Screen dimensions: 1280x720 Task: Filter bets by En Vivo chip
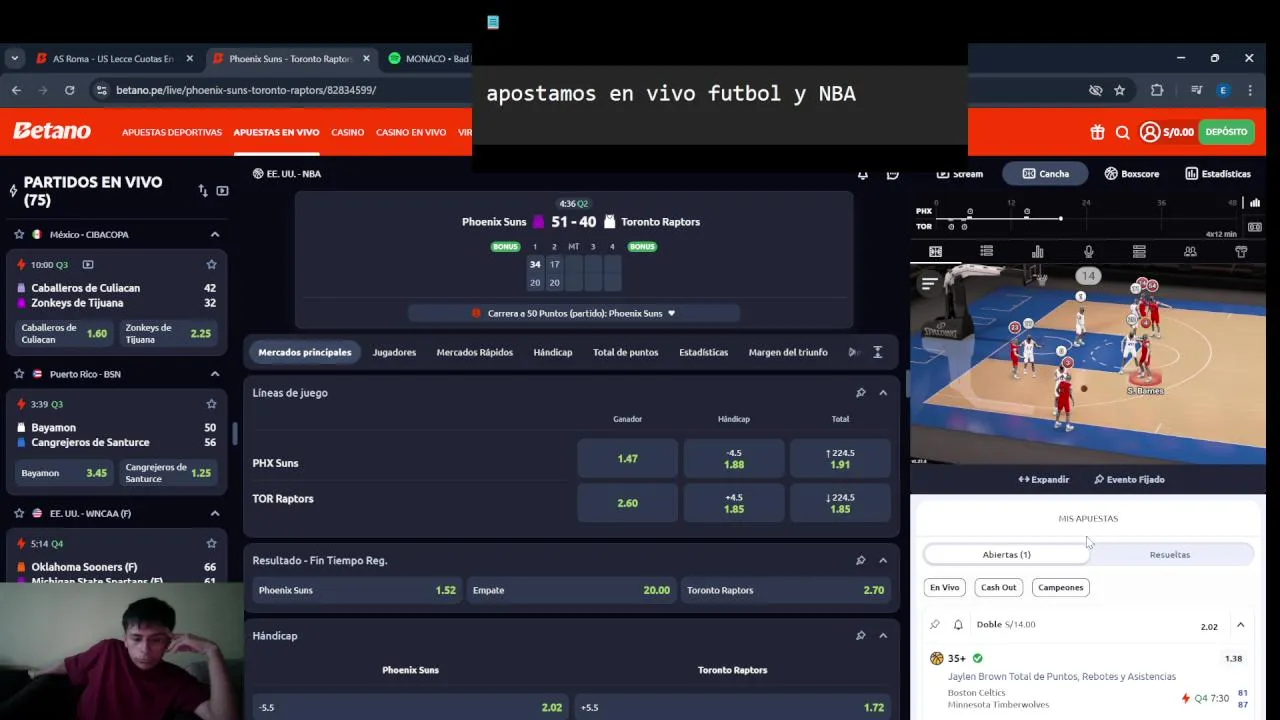[x=944, y=588]
